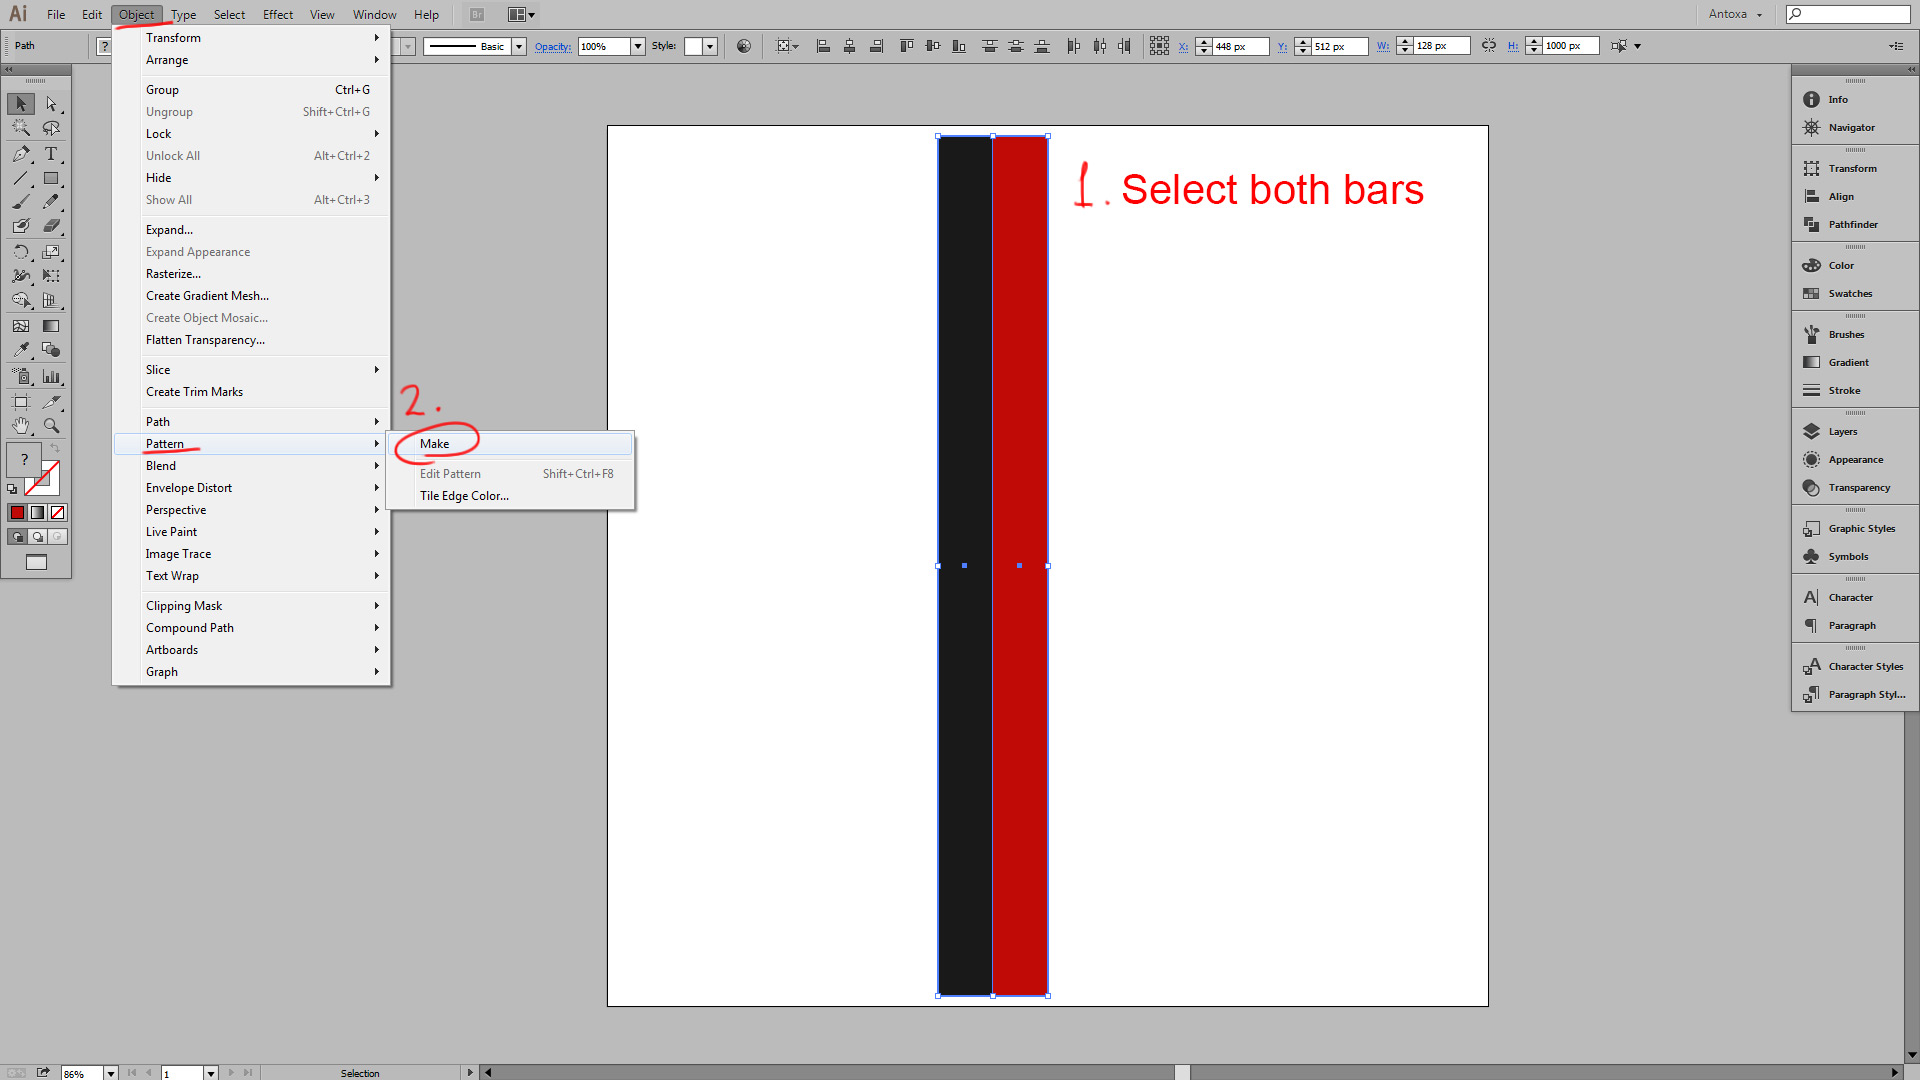Click Tile Edge Color option
The image size is (1920, 1080).
click(464, 496)
